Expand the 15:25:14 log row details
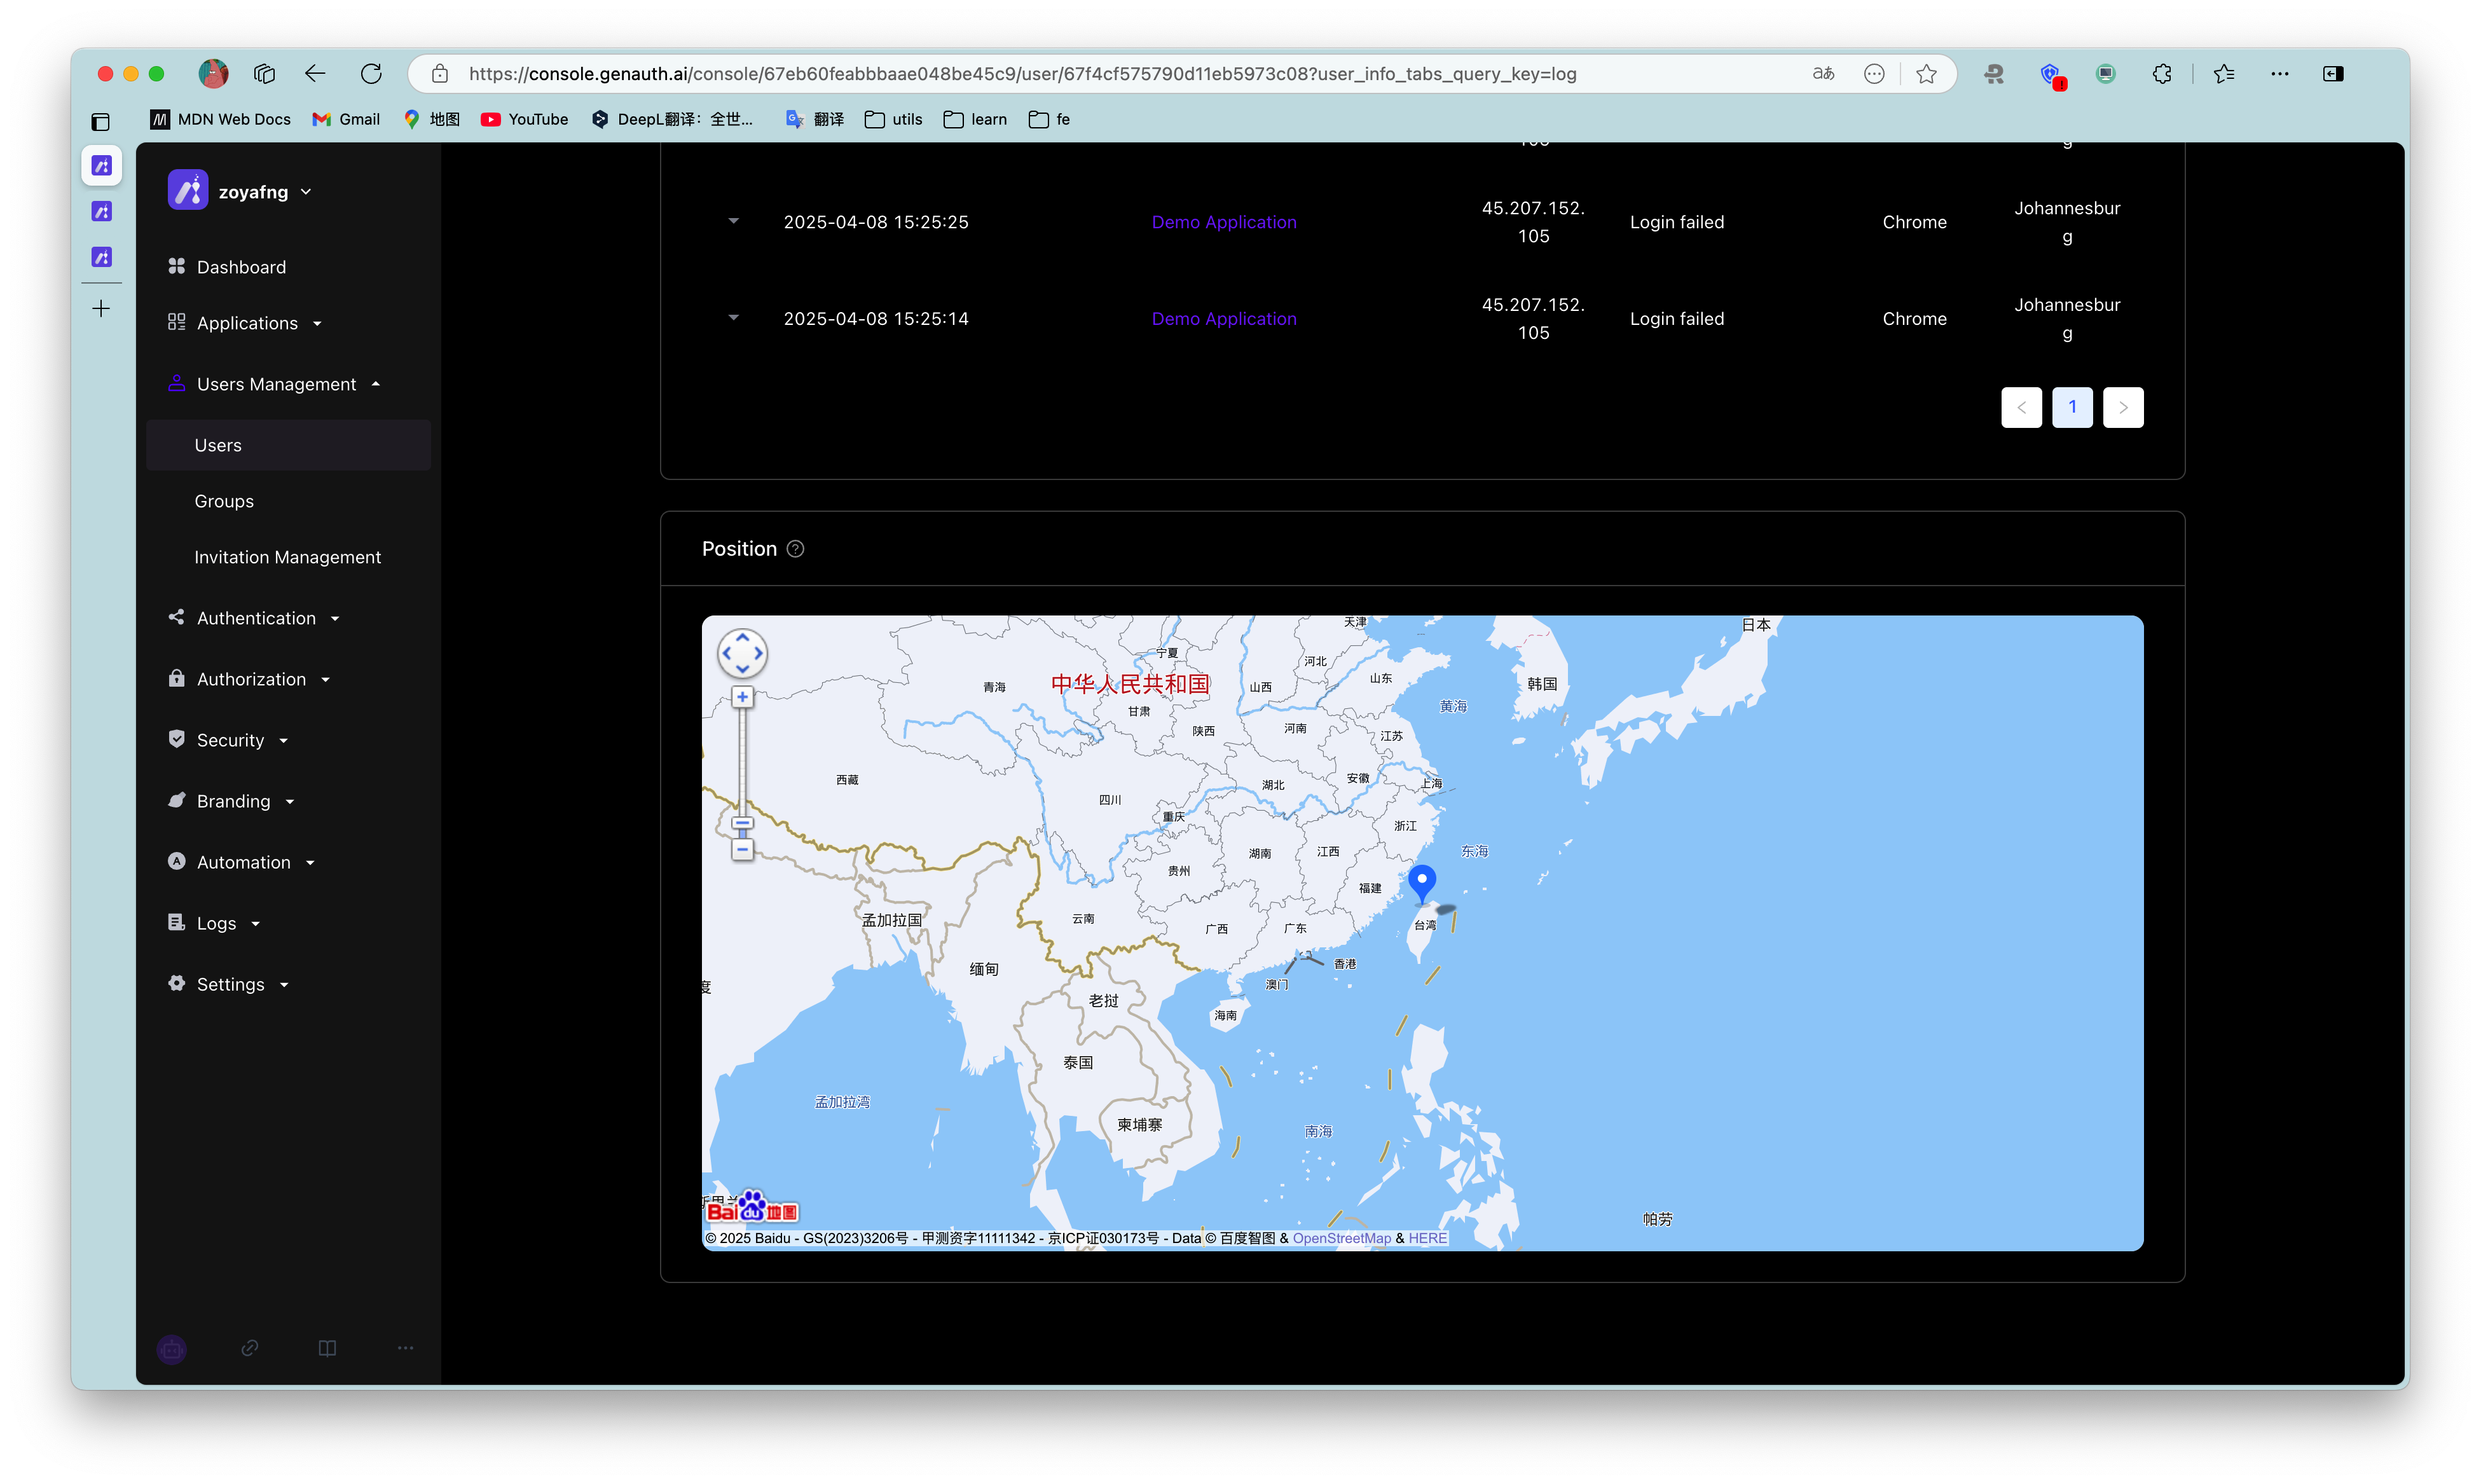This screenshot has height=1484, width=2481. click(733, 318)
